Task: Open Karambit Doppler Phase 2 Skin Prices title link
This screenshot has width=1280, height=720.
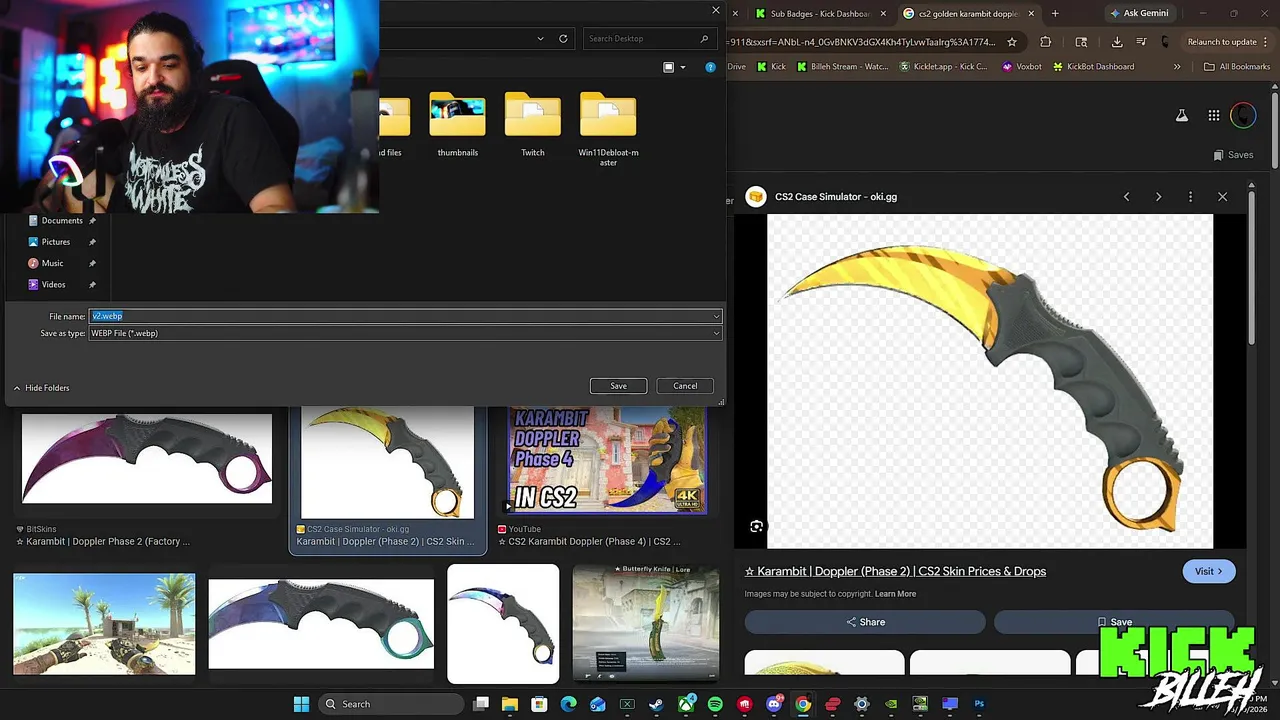Action: point(895,571)
